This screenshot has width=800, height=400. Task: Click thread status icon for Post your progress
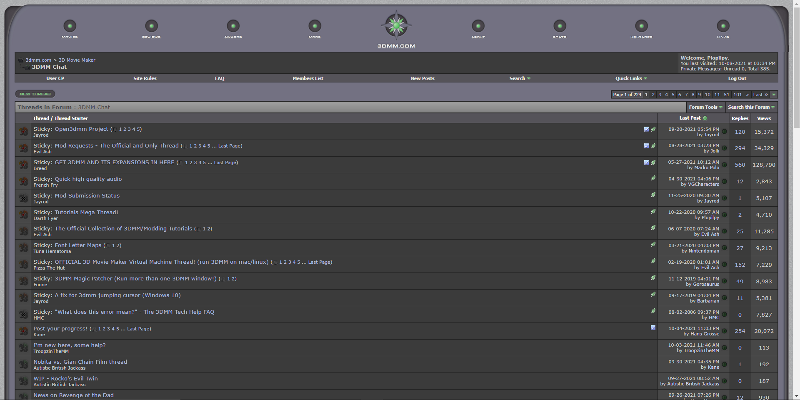(23, 331)
